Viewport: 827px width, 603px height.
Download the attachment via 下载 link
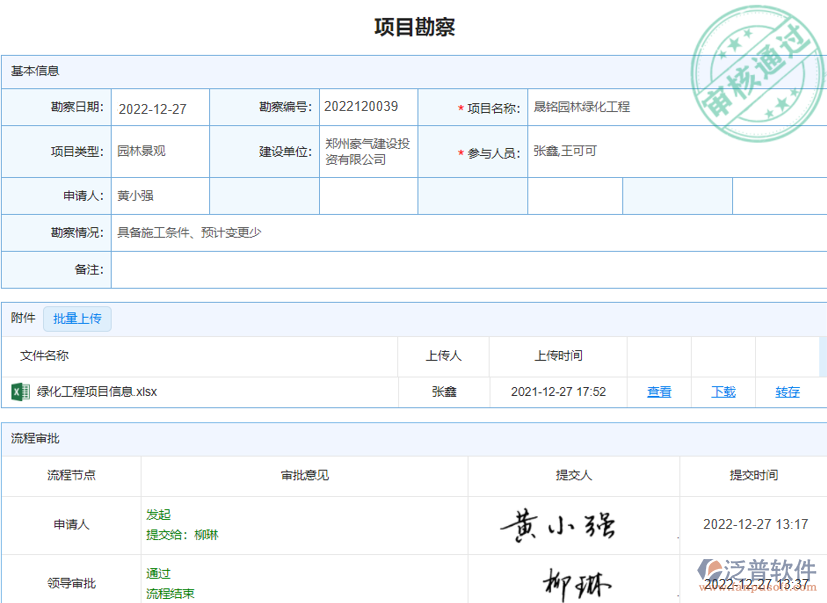723,392
